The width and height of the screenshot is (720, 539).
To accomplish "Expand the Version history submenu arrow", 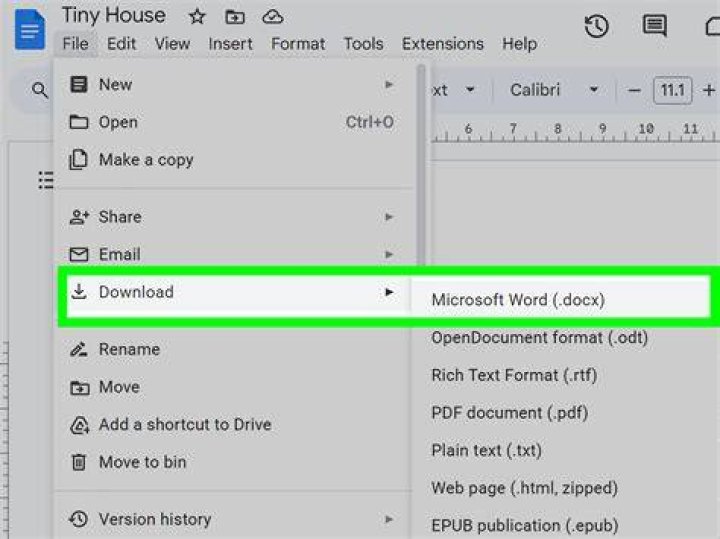I will (389, 519).
